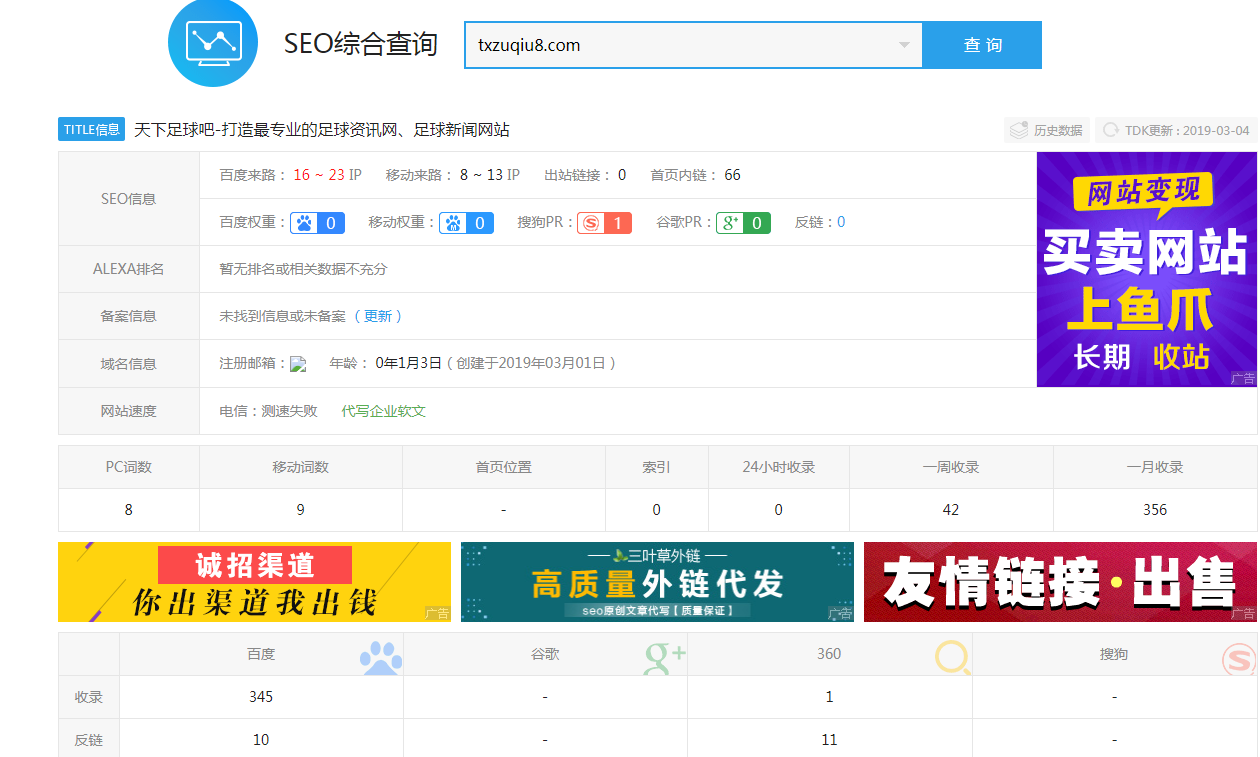Click 360 反链 value 11

tap(829, 740)
